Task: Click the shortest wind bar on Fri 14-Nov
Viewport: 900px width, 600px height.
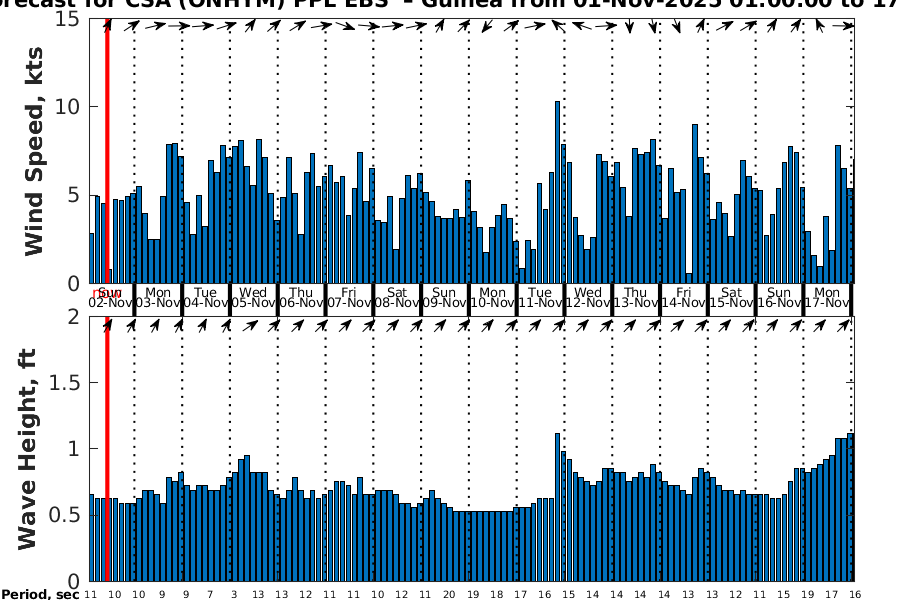Action: 689,277
